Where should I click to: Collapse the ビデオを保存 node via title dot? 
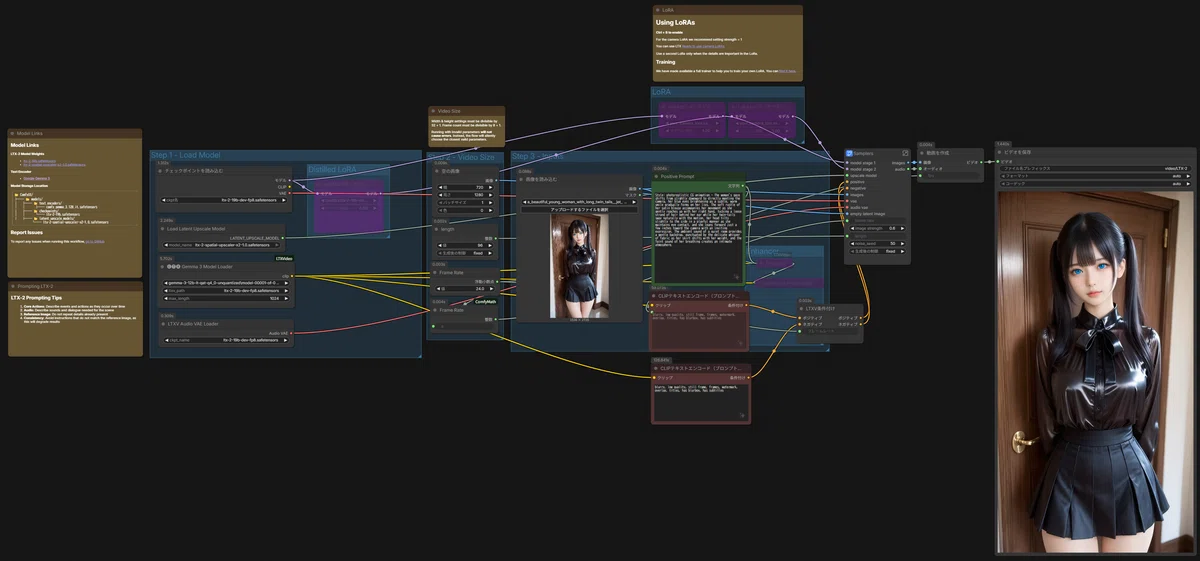pyautogui.click(x=1001, y=152)
